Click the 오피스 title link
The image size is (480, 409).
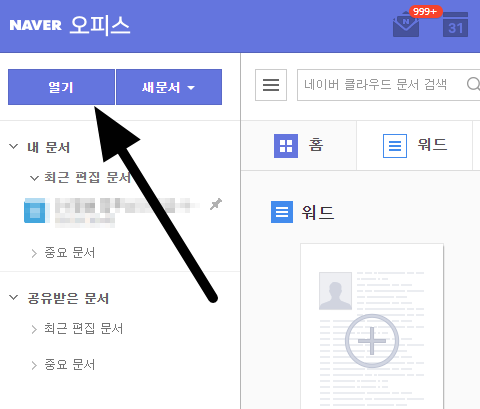click(100, 25)
